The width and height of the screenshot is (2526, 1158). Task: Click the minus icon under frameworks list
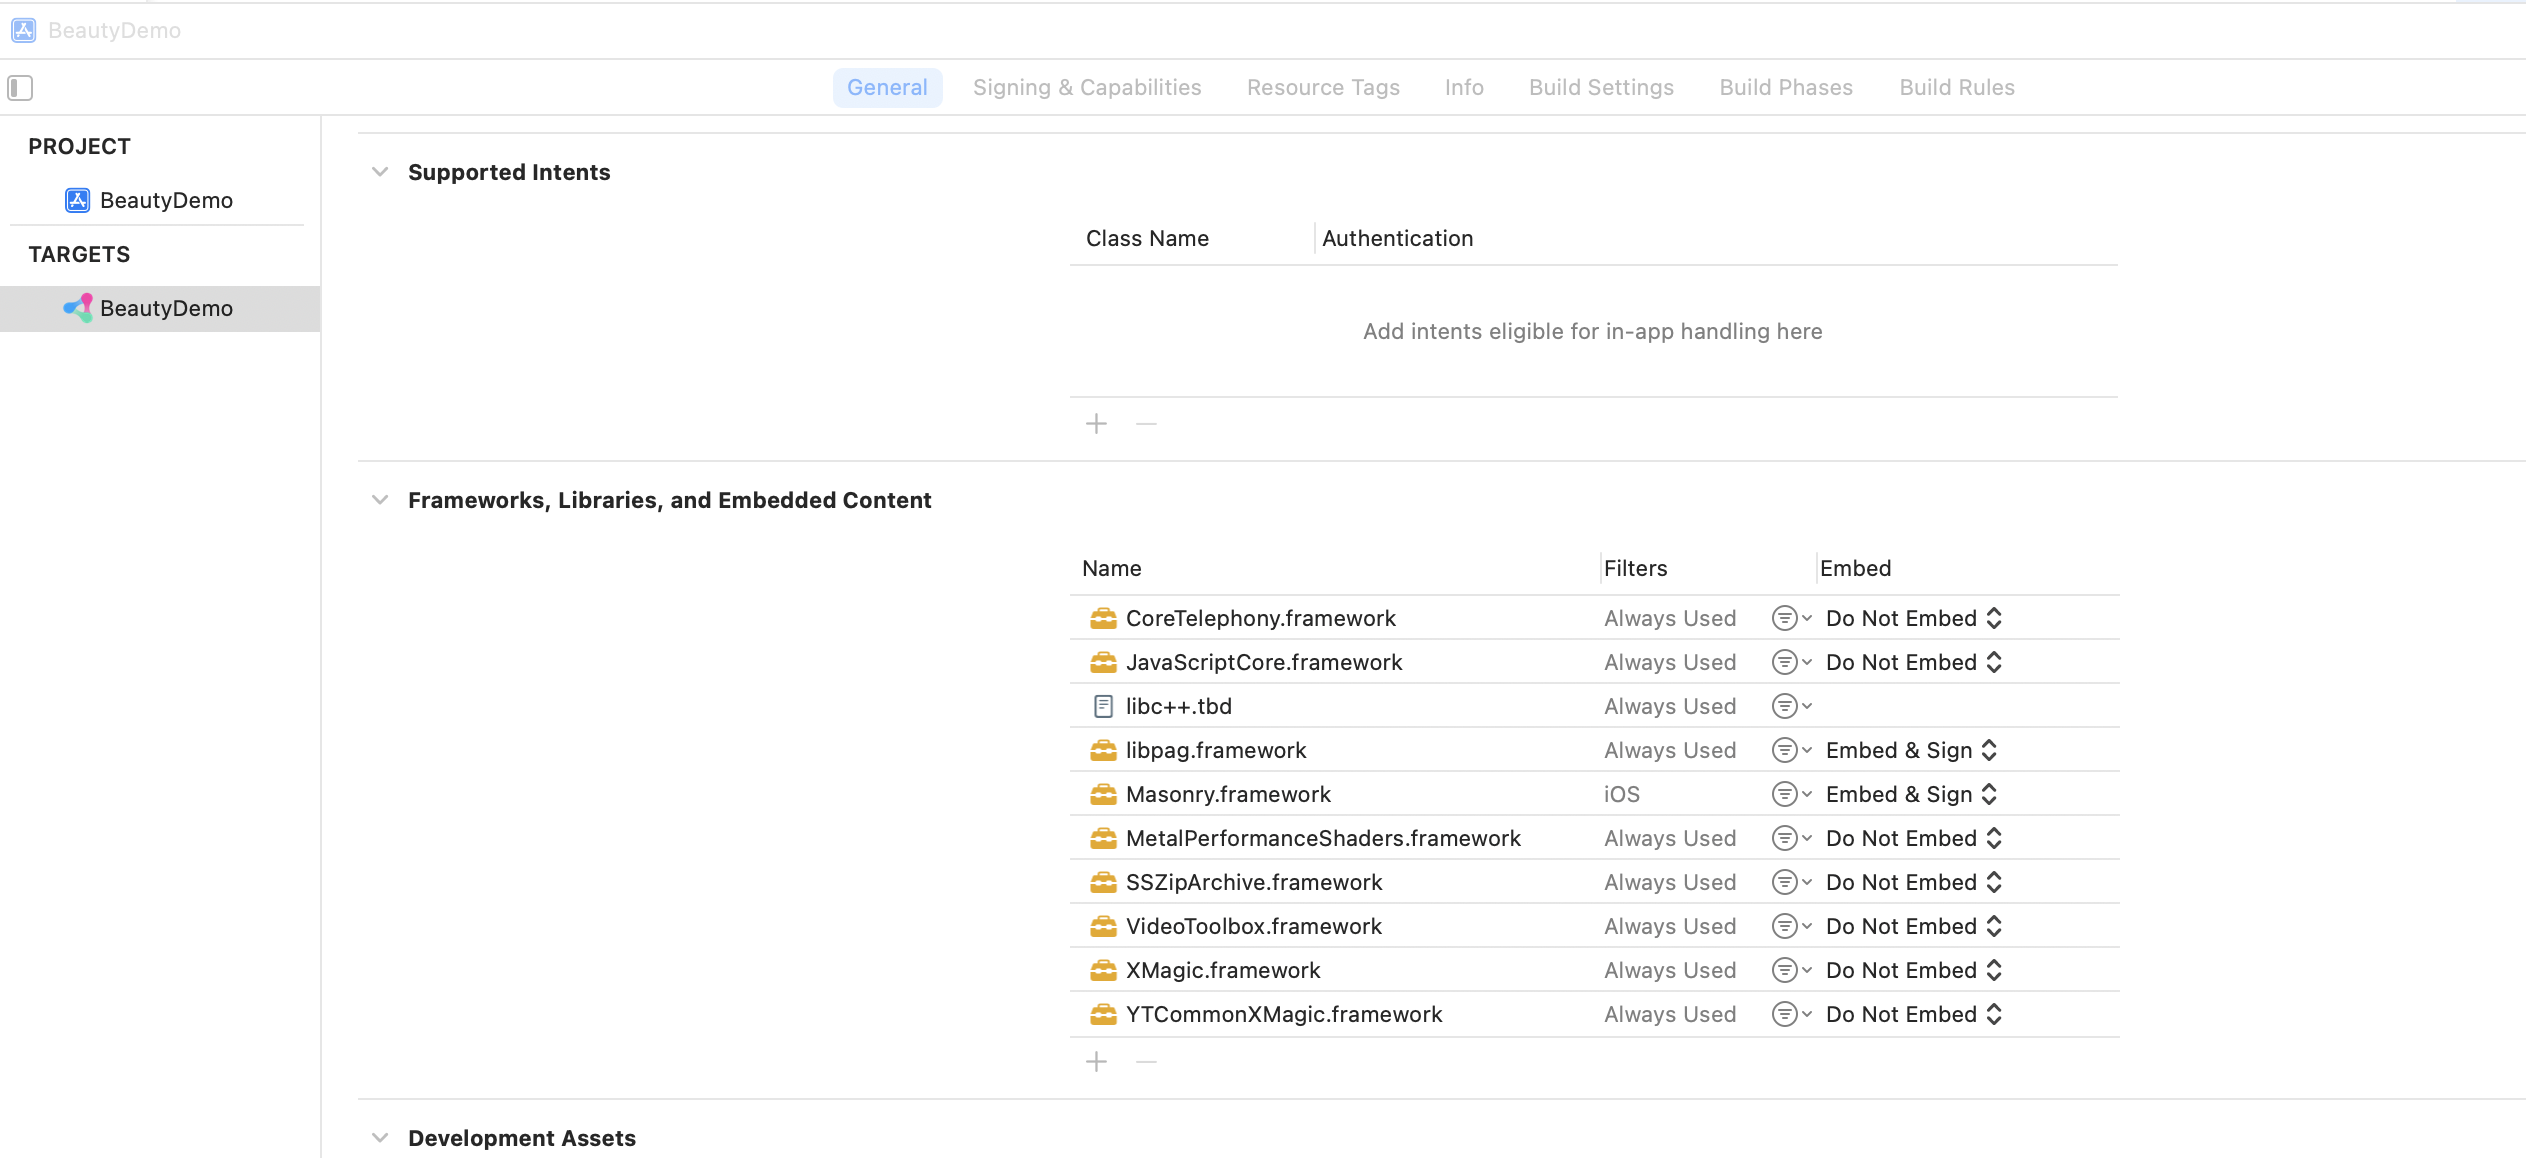(1146, 1061)
